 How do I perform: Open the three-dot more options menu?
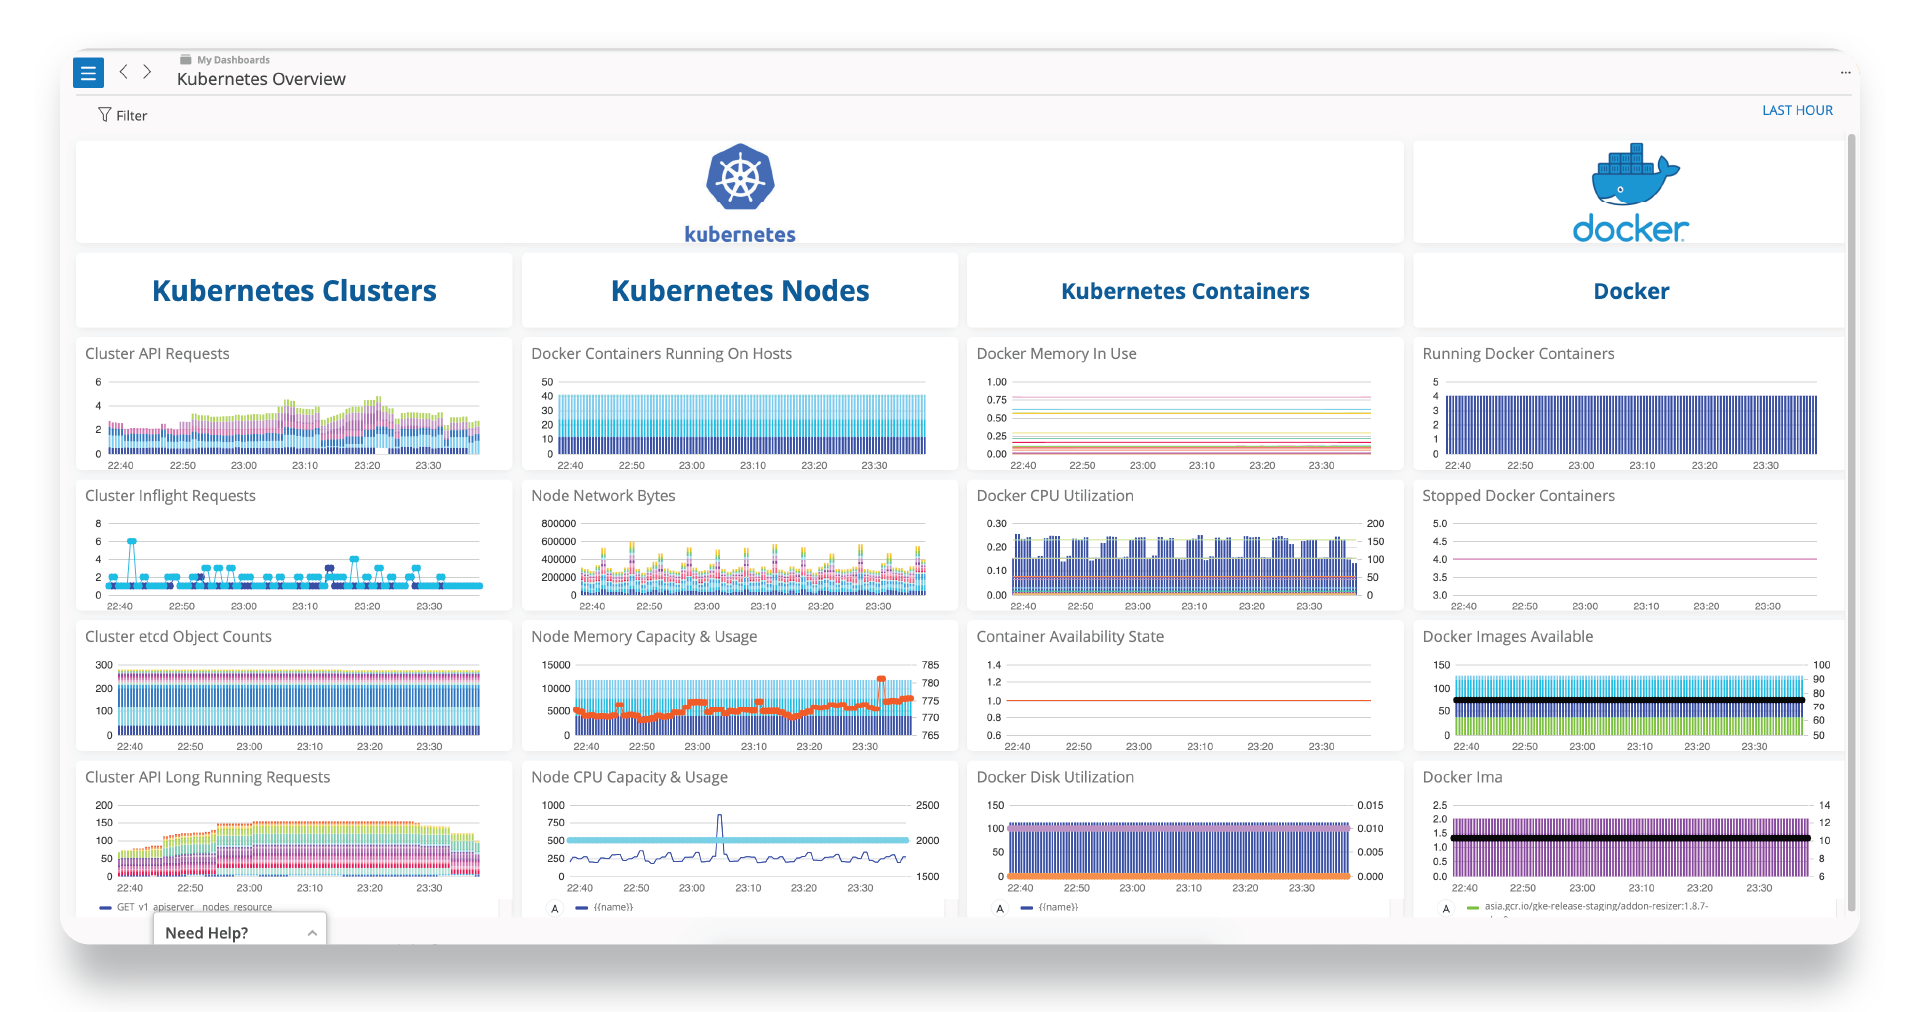pyautogui.click(x=1845, y=73)
